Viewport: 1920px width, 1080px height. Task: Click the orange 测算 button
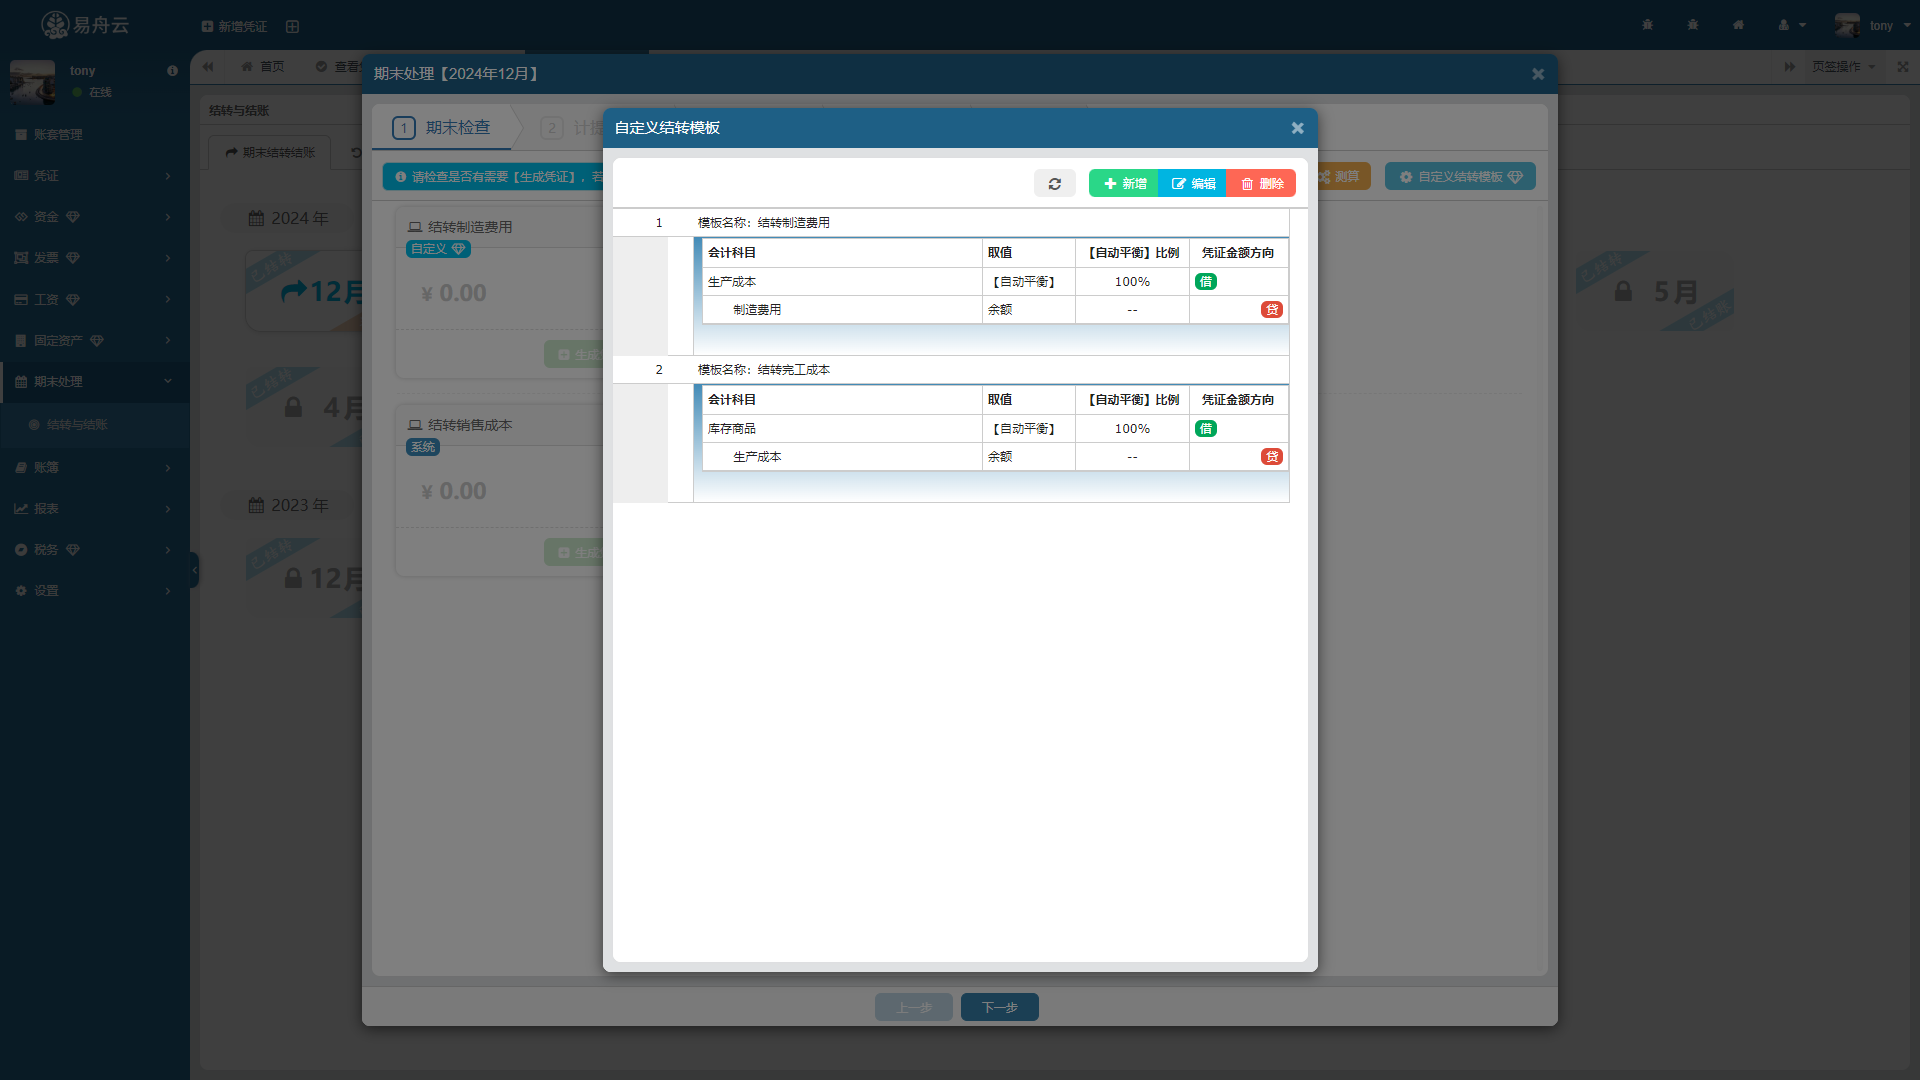[x=1341, y=177]
